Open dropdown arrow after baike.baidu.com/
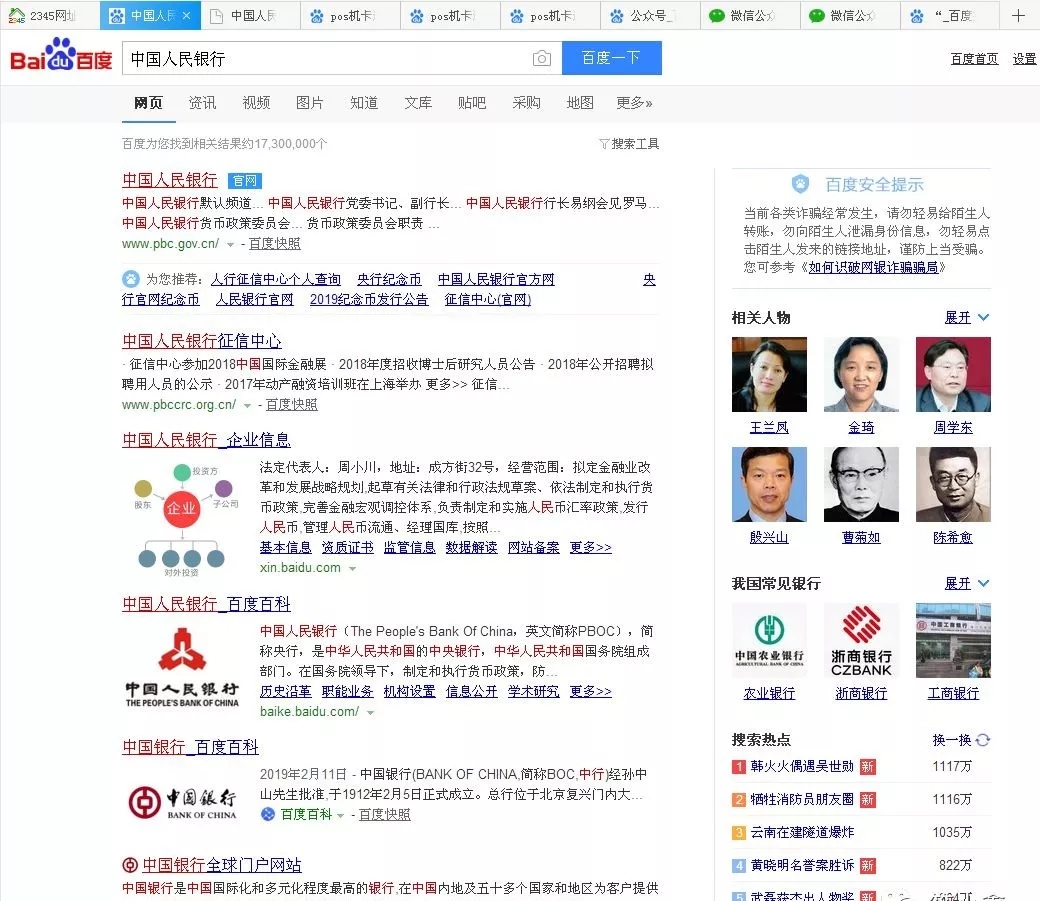Image resolution: width=1040 pixels, height=901 pixels. 371,713
